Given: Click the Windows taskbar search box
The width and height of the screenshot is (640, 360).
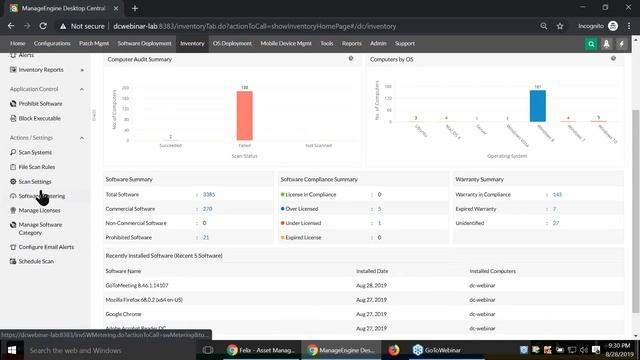Looking at the screenshot, I should click(x=110, y=350).
